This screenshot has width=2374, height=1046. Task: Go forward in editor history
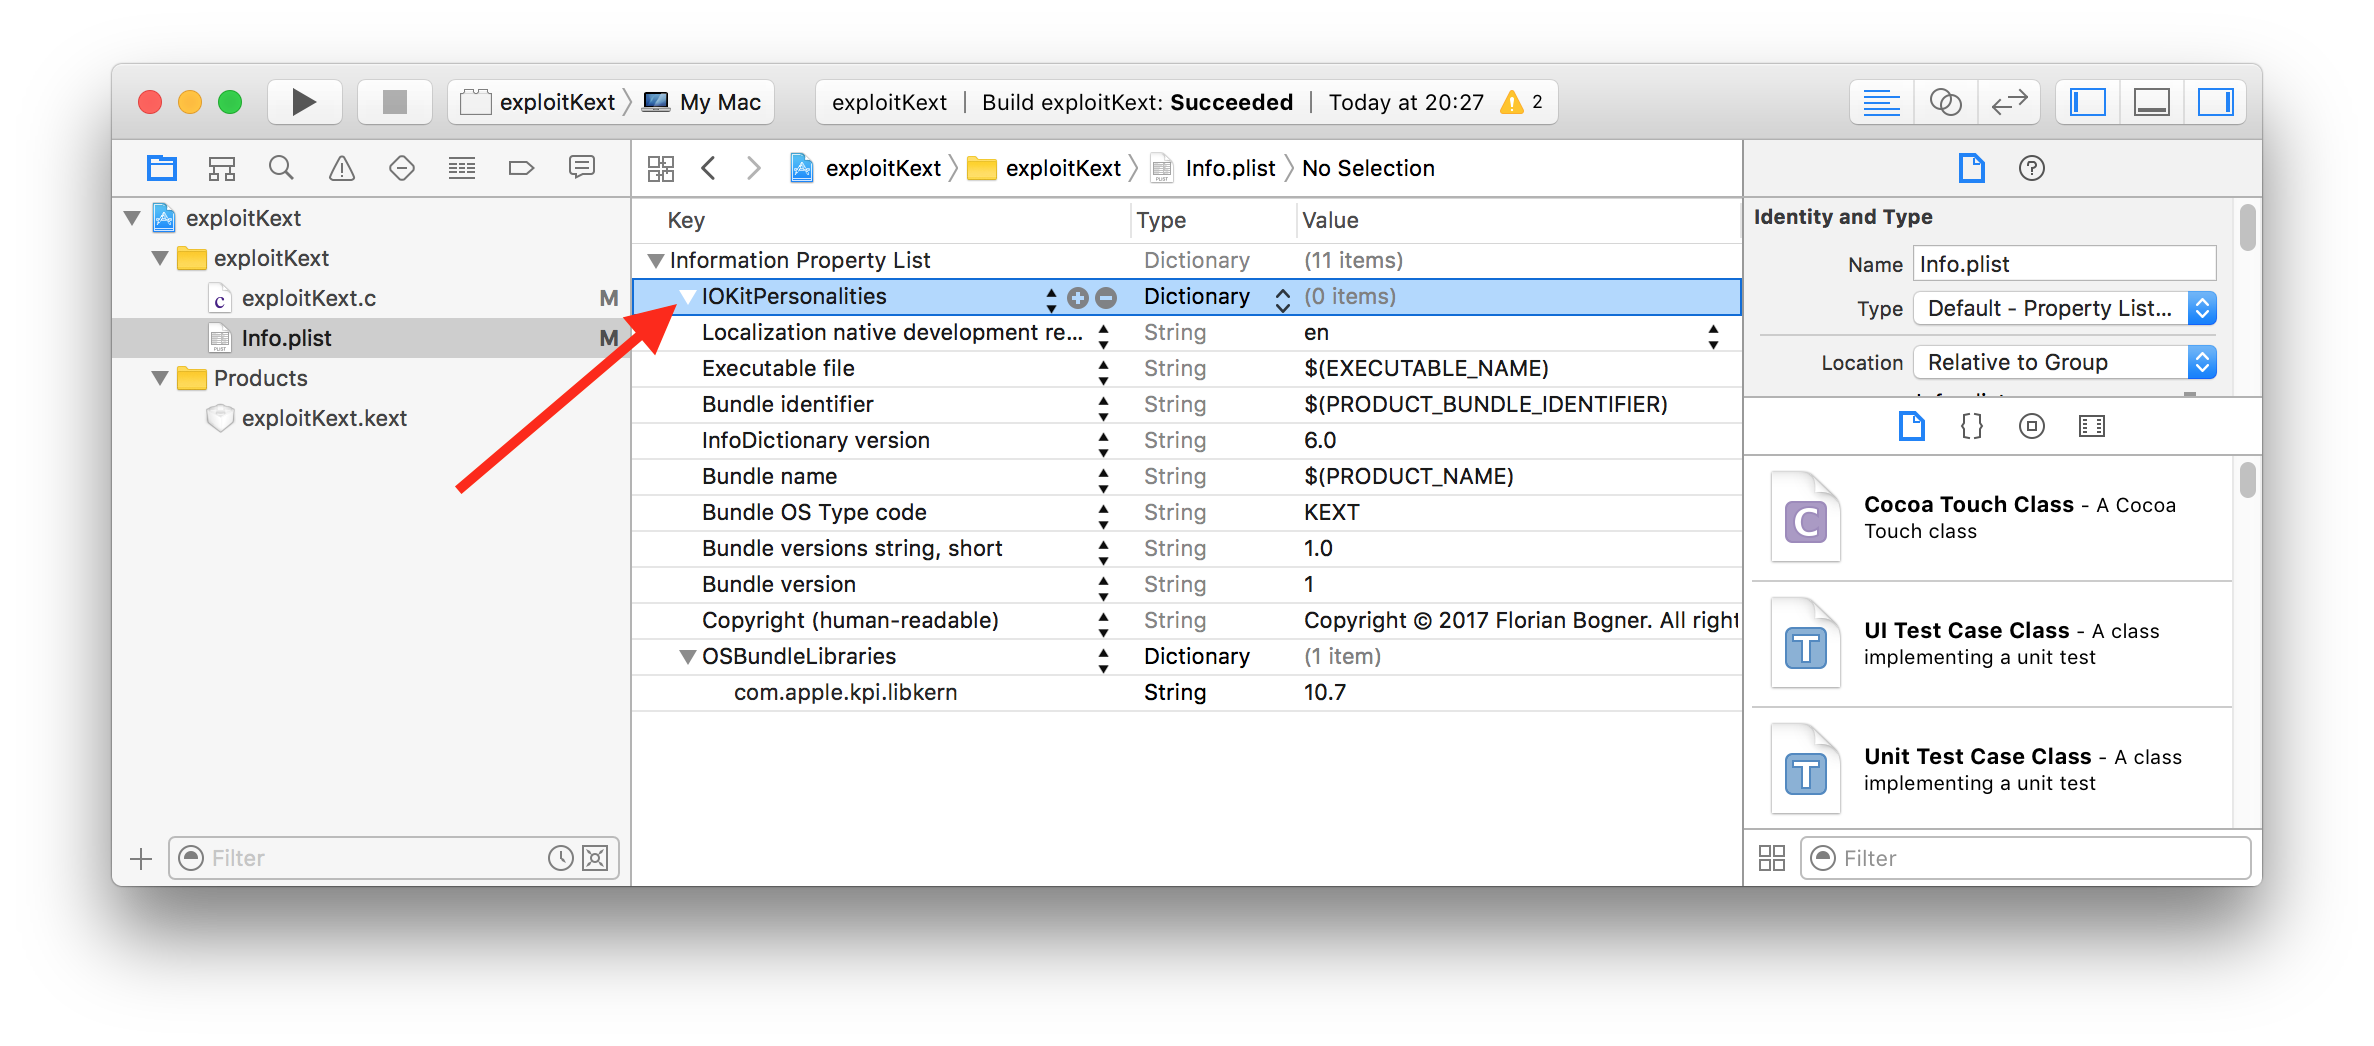pyautogui.click(x=754, y=168)
